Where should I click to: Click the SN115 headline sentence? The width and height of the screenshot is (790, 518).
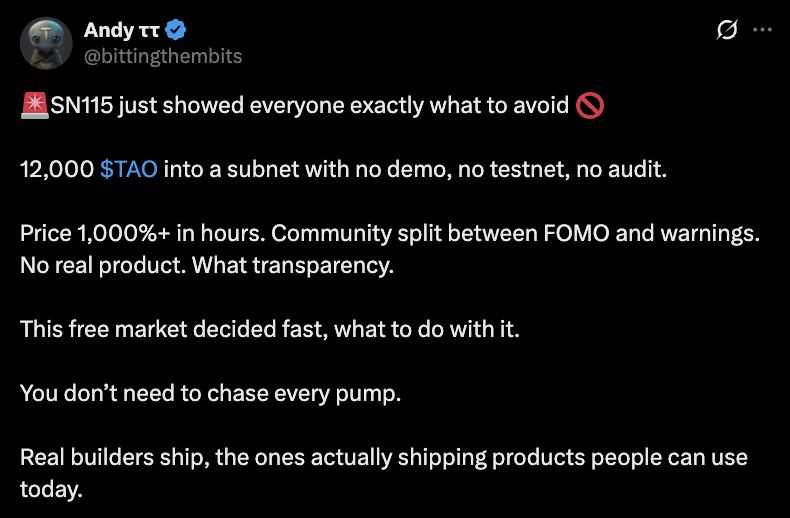[300, 106]
